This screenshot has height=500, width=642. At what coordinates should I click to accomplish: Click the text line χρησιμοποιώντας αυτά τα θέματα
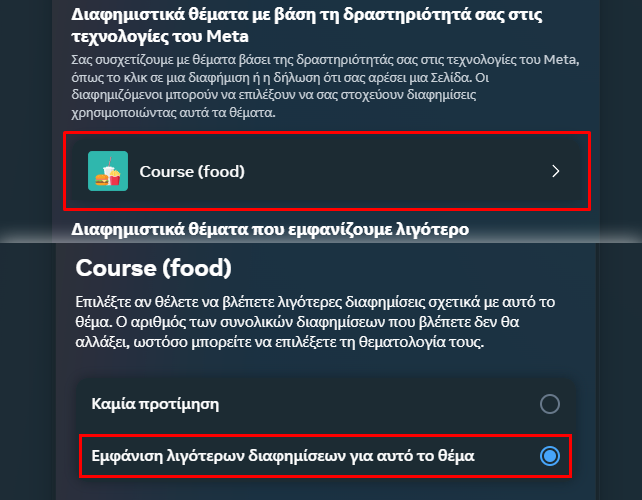[173, 113]
